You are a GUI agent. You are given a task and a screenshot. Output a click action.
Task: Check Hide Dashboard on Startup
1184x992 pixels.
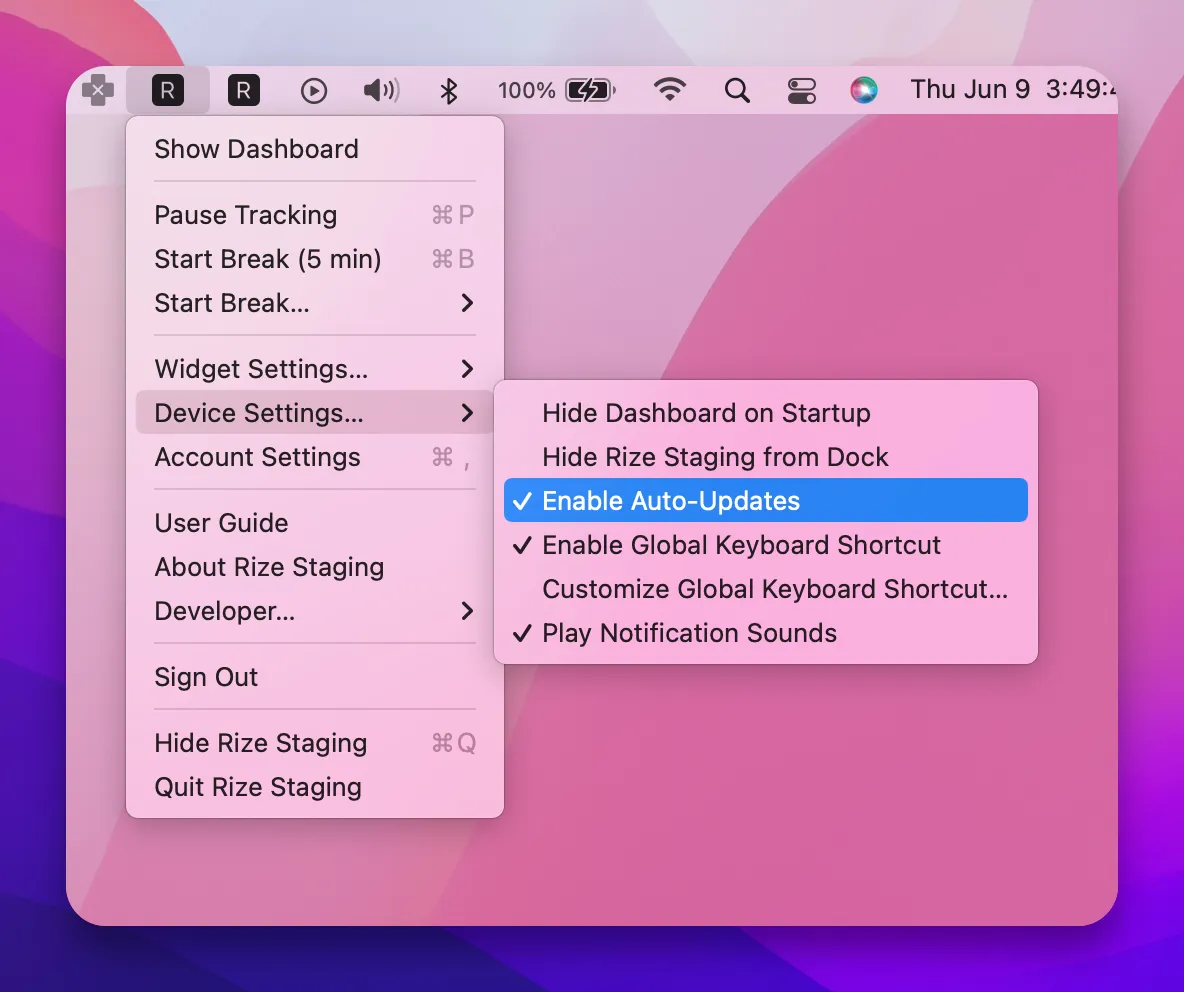click(x=766, y=413)
